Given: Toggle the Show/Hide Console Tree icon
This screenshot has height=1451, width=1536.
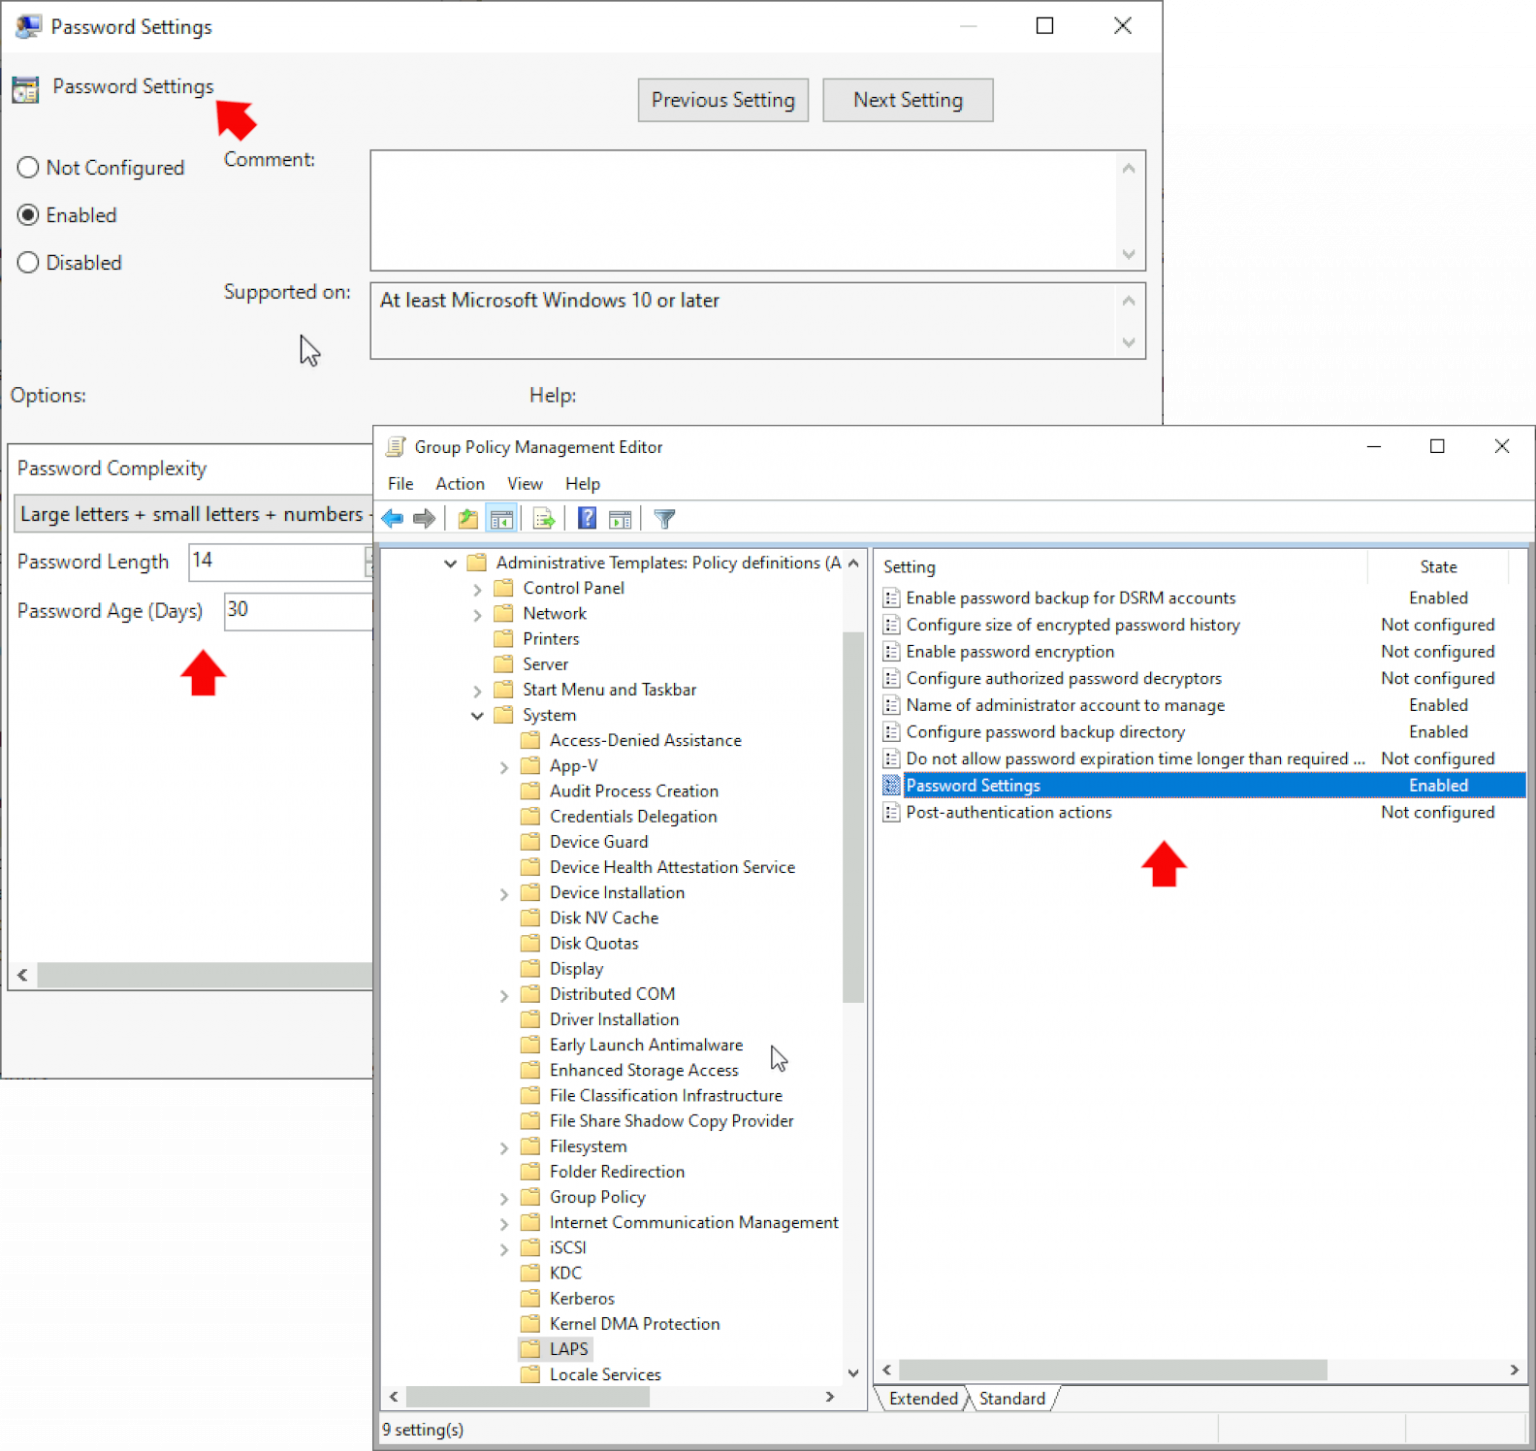Looking at the screenshot, I should [501, 518].
